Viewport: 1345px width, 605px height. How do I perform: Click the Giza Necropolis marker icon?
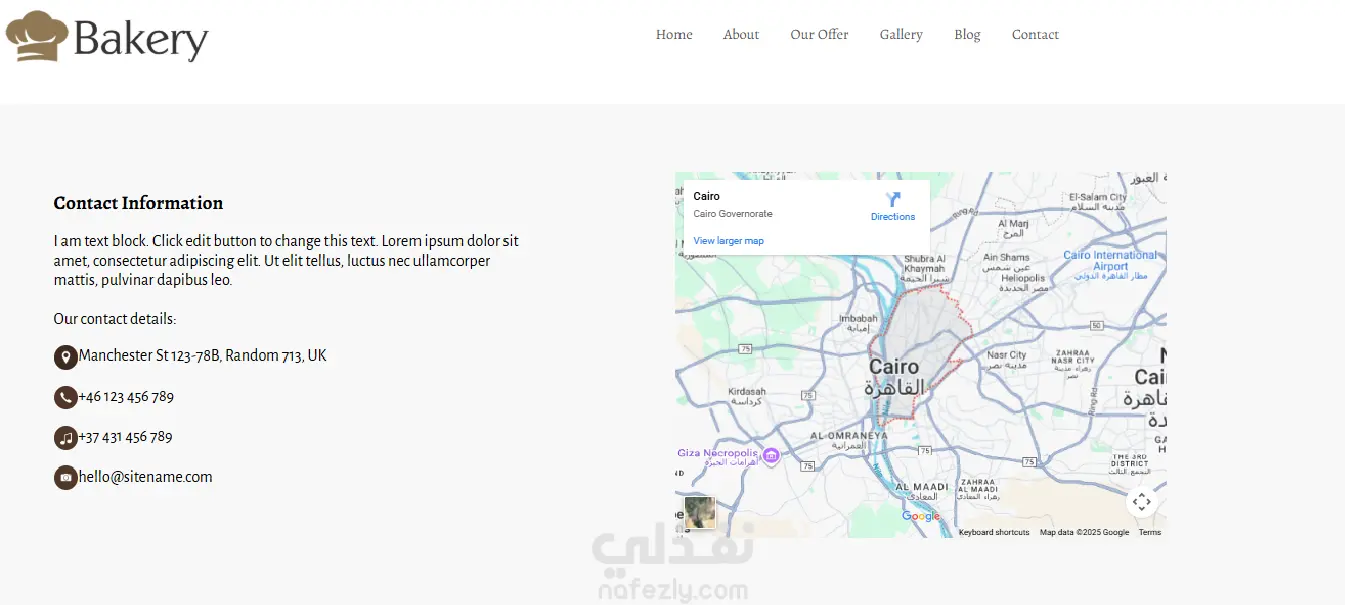click(x=770, y=456)
